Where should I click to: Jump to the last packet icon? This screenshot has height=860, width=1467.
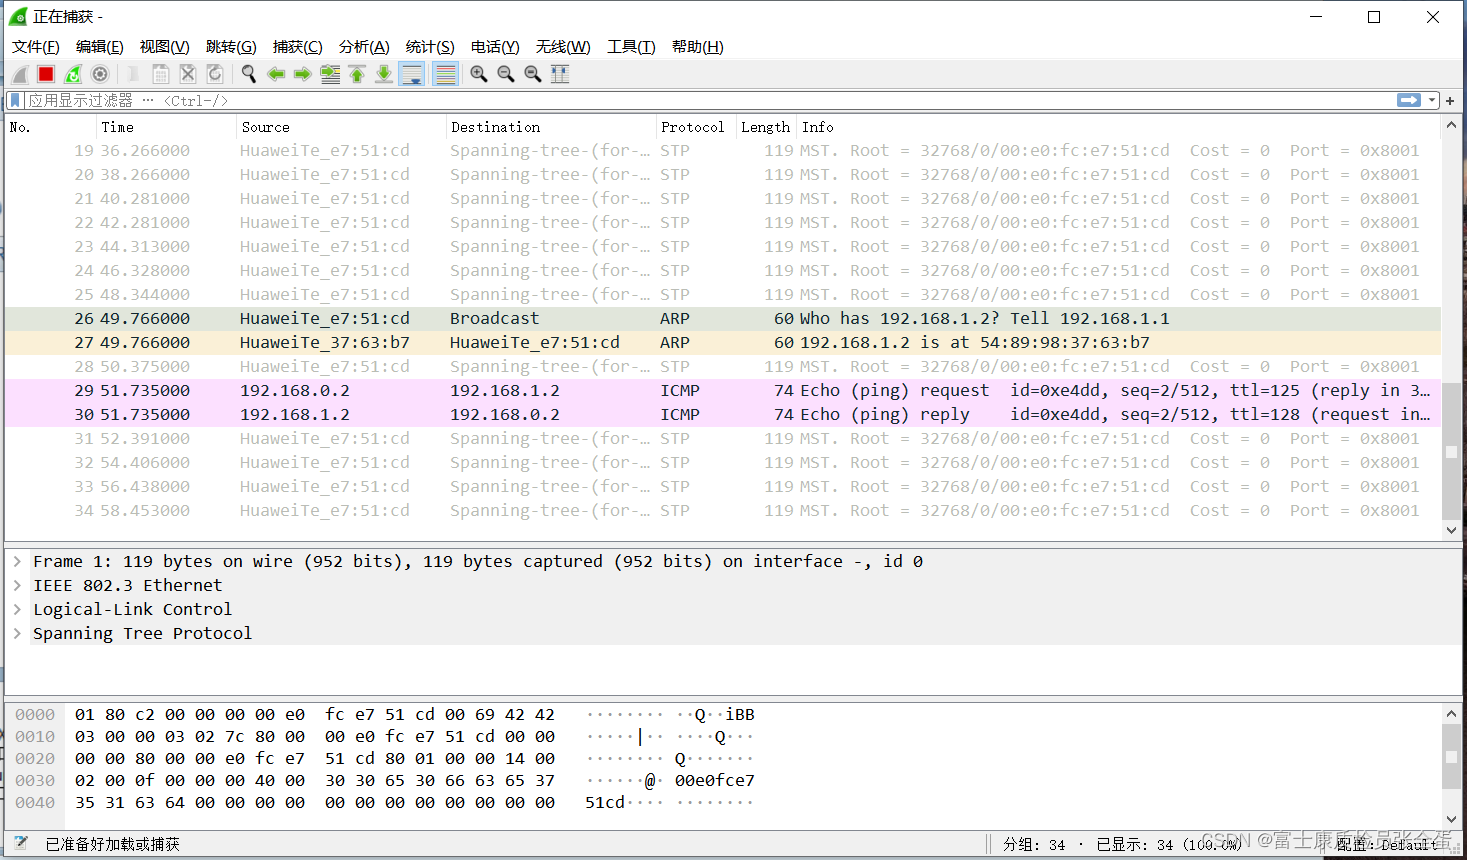point(384,74)
